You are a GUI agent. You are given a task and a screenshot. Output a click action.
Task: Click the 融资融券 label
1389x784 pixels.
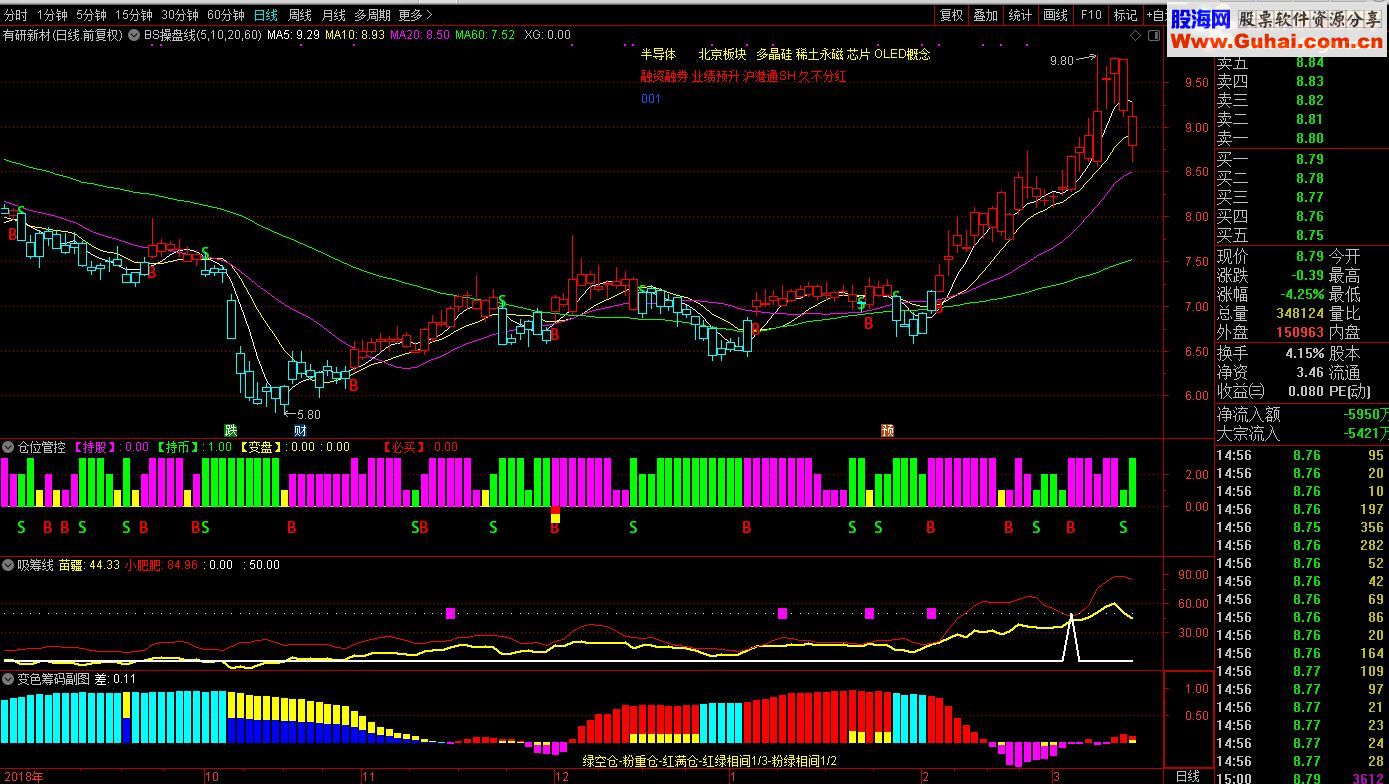pos(664,76)
